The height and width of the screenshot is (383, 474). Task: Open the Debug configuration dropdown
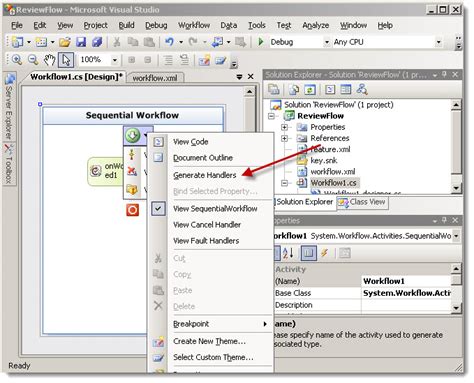327,42
